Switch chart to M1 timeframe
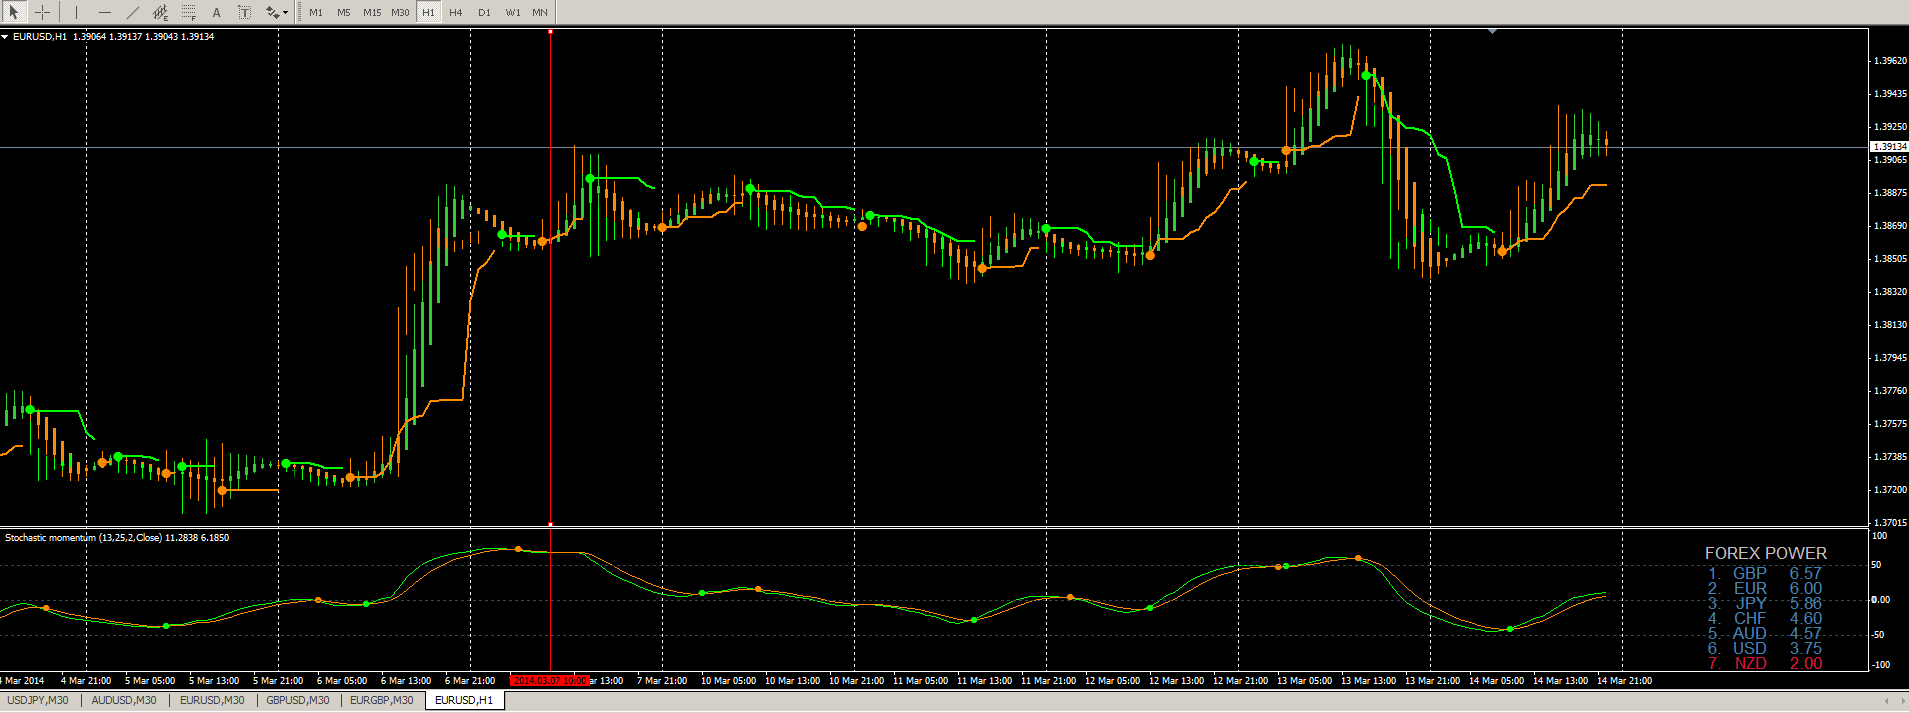 (316, 12)
